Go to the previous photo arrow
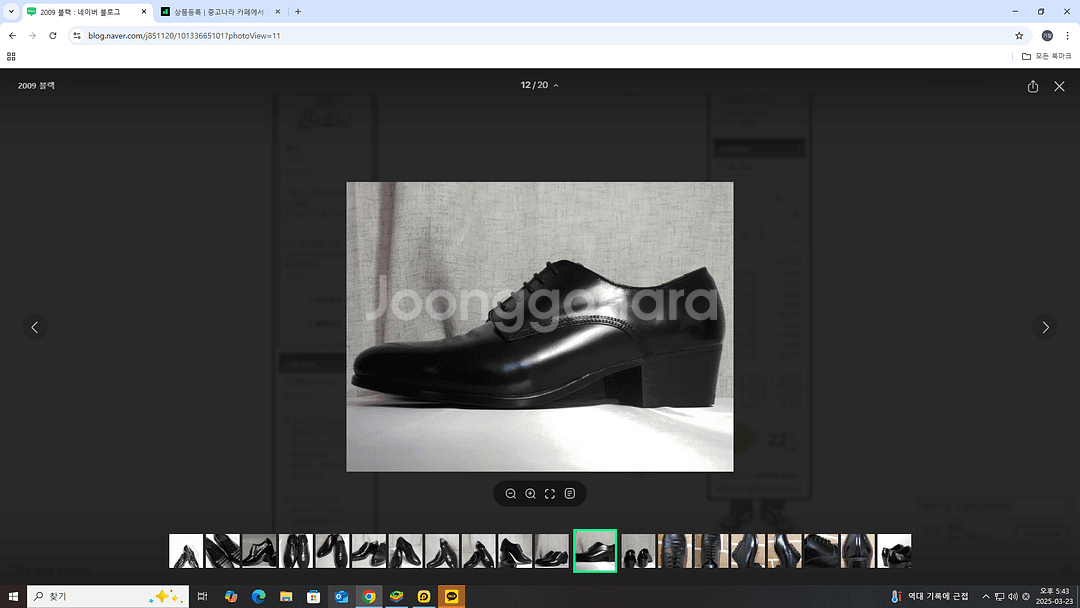This screenshot has height=608, width=1080. click(x=35, y=327)
